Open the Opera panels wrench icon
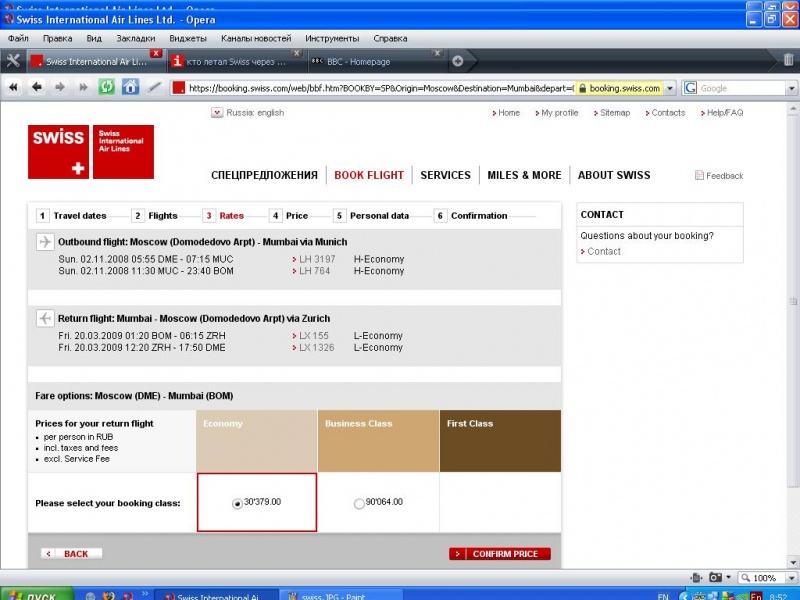800x600 pixels. pos(13,61)
